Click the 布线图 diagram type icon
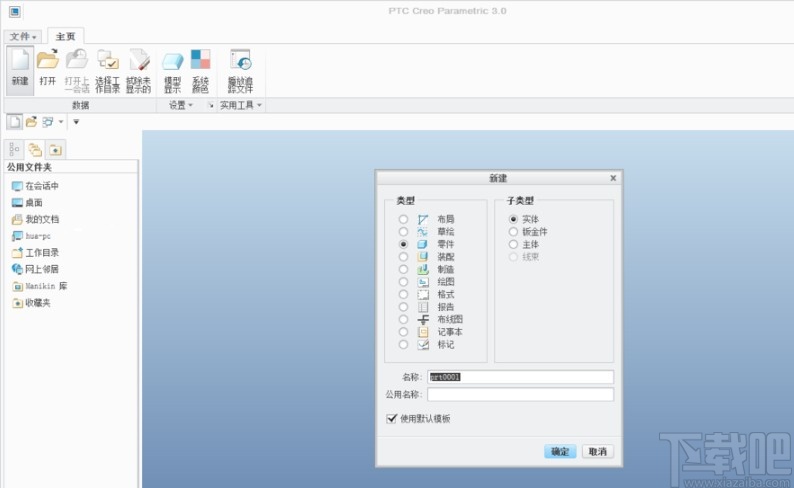The height and width of the screenshot is (488, 794). [x=423, y=319]
